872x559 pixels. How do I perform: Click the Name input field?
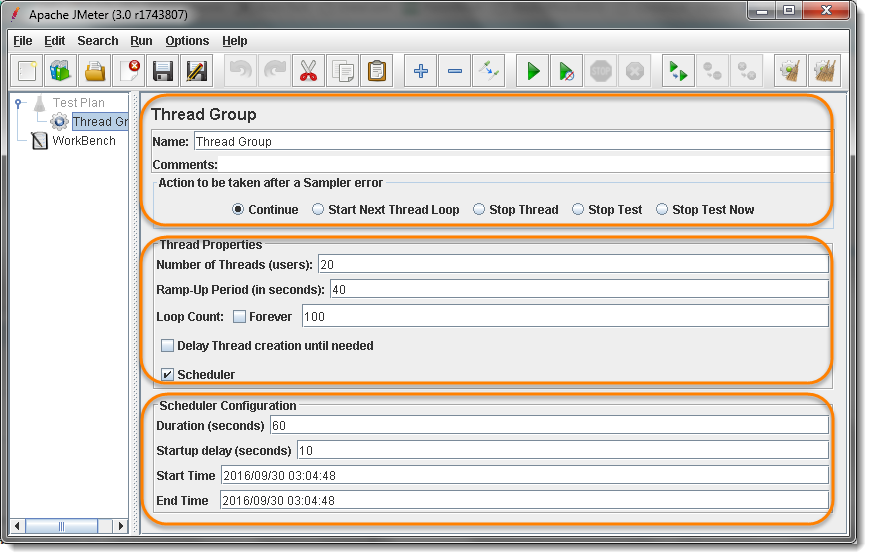(x=513, y=142)
